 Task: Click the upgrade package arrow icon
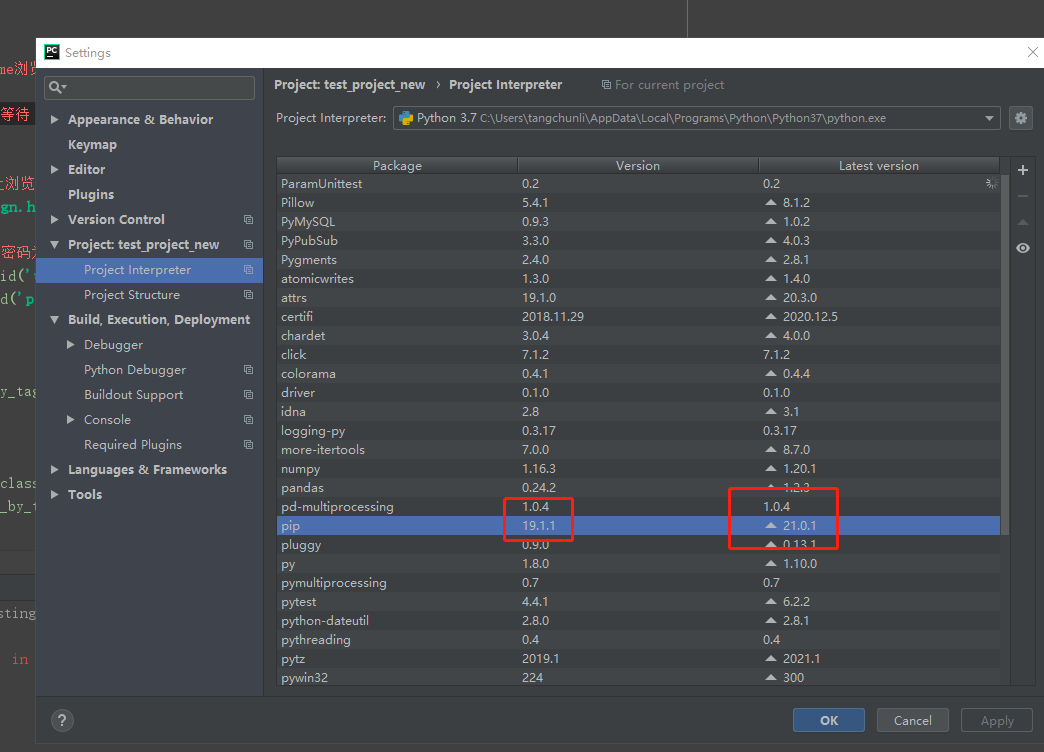1023,222
